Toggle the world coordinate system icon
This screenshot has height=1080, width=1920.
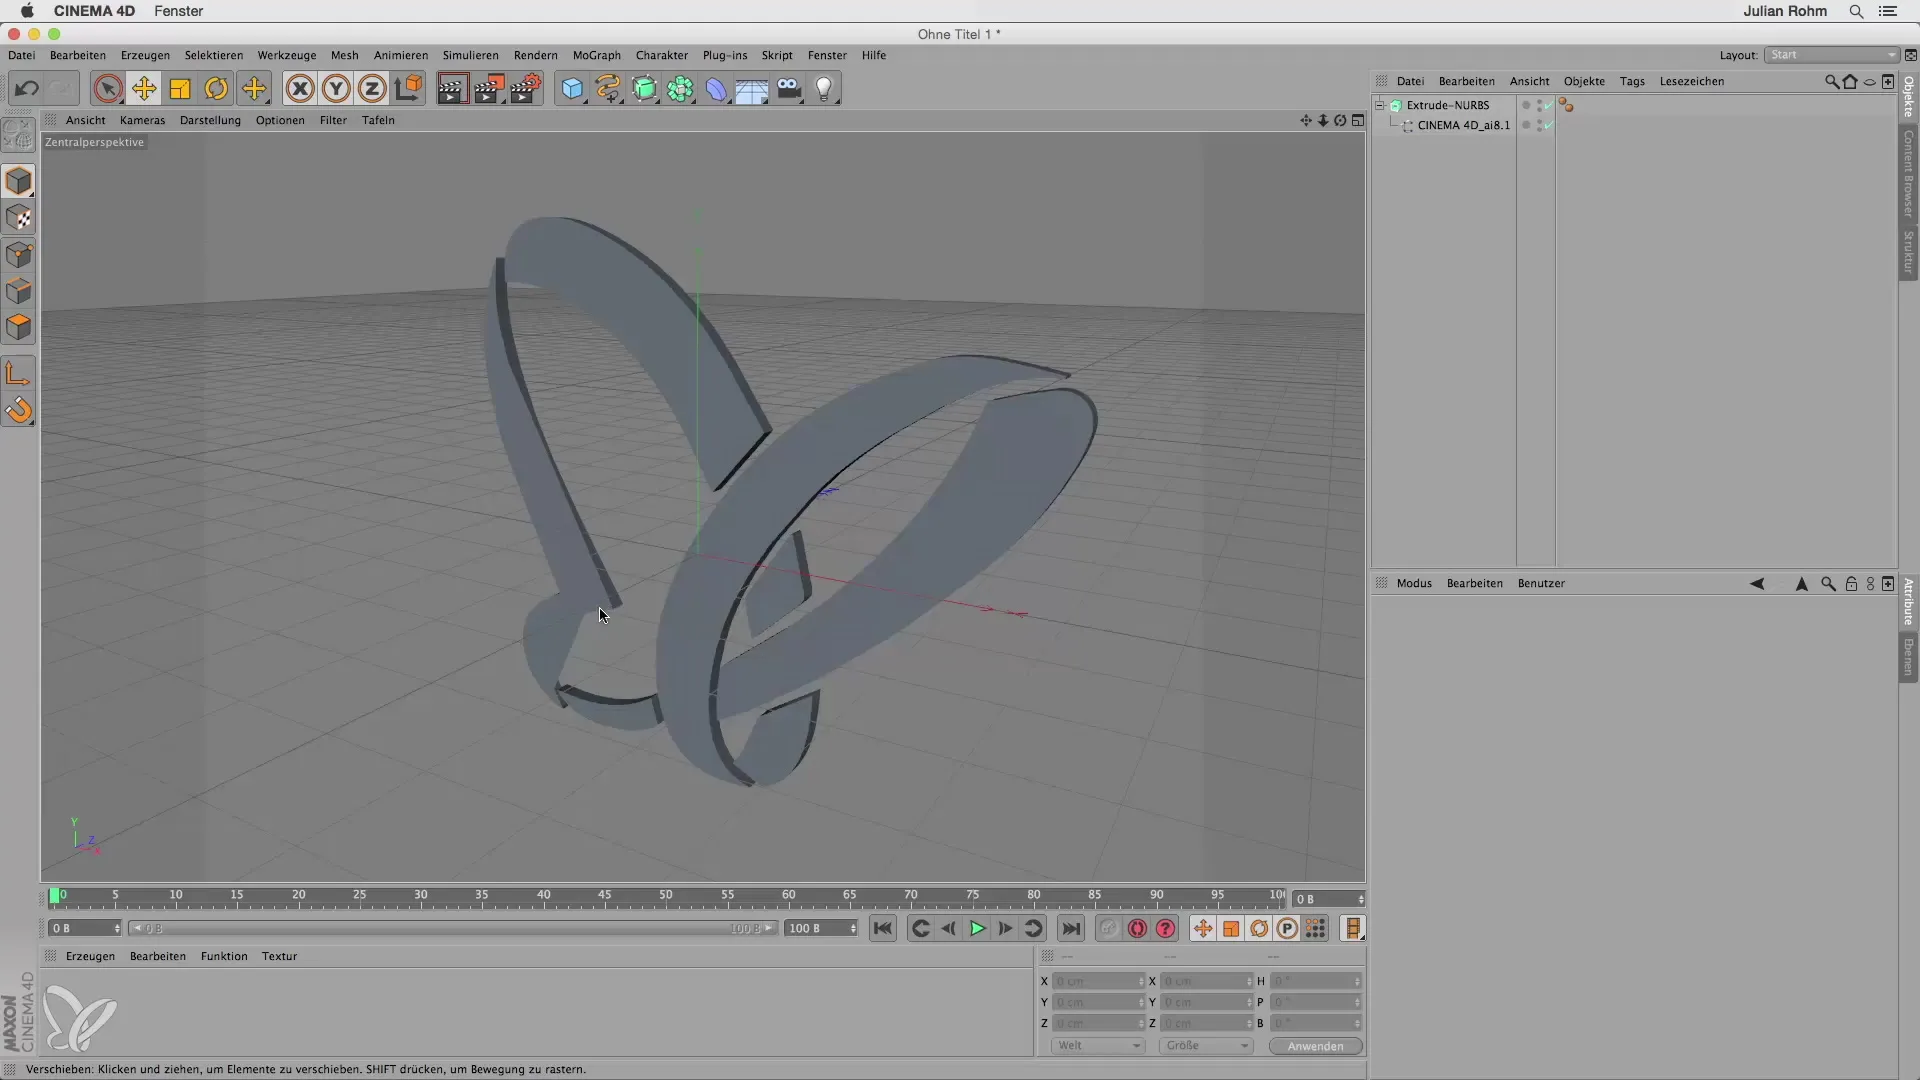(408, 88)
